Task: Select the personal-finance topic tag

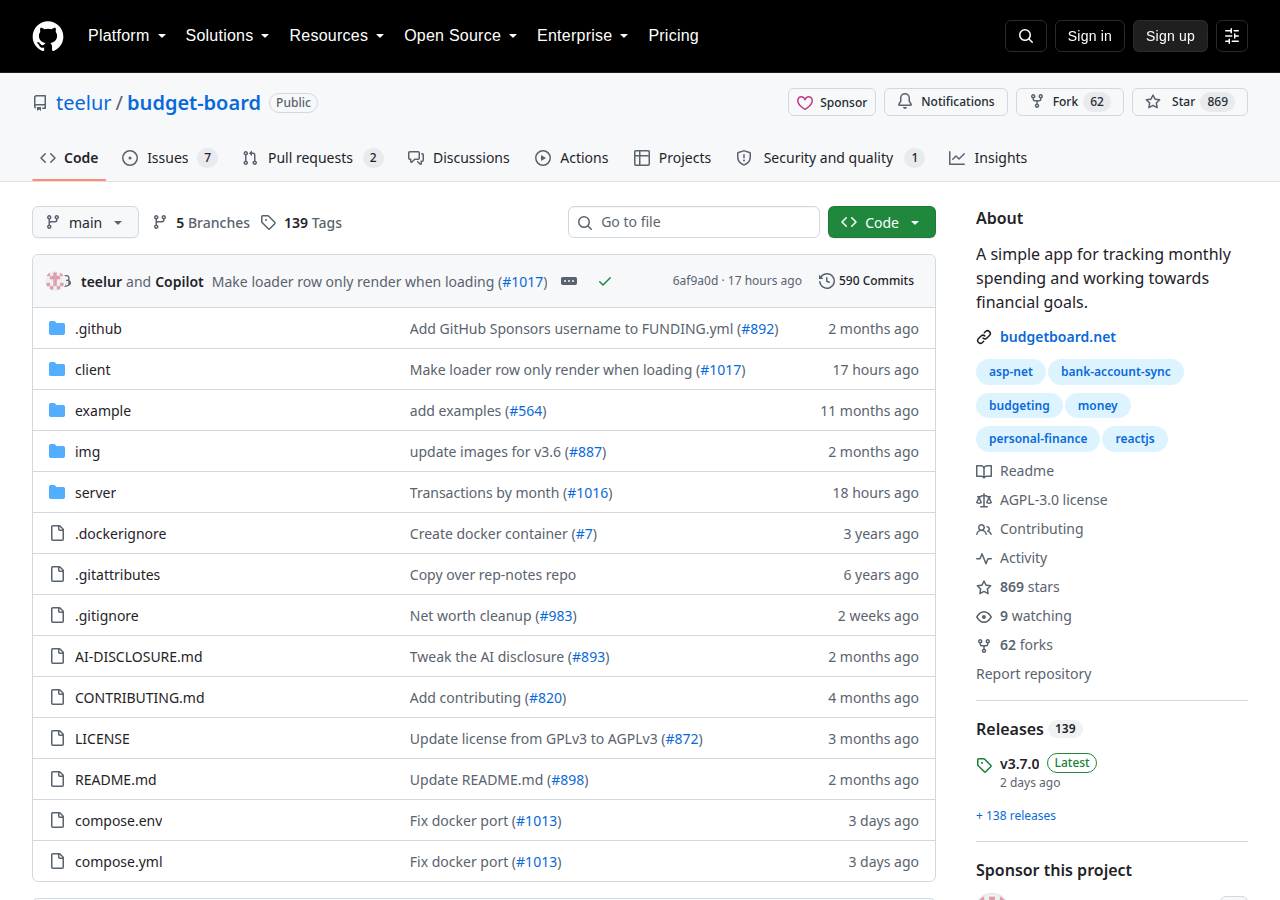Action: tap(1038, 439)
